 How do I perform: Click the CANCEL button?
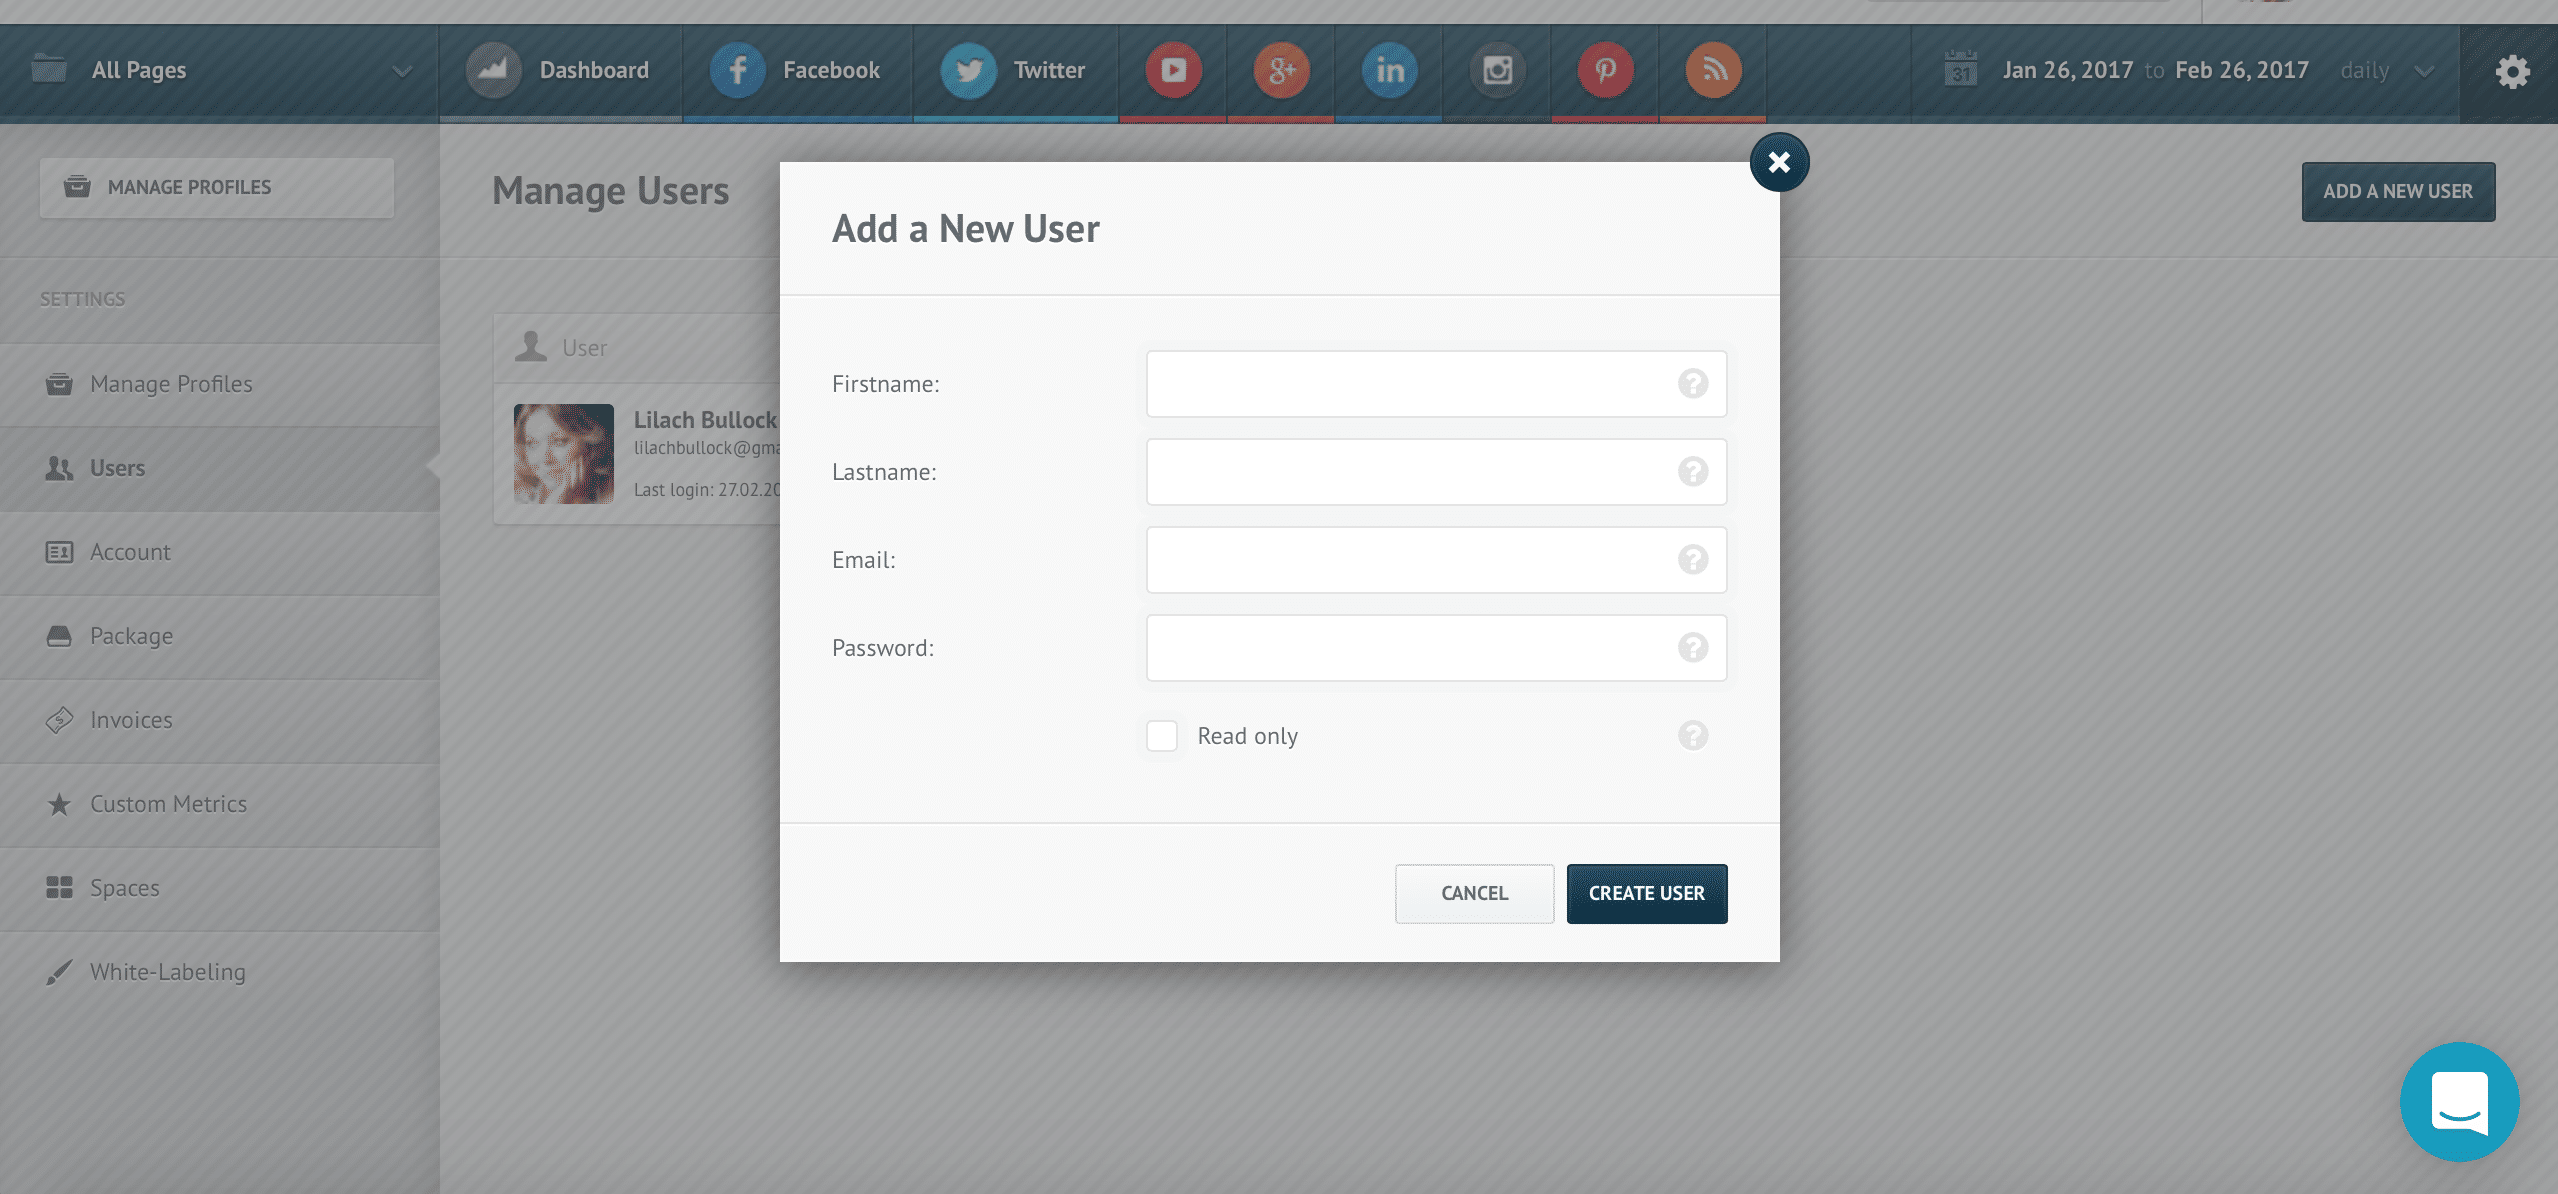coord(1474,894)
